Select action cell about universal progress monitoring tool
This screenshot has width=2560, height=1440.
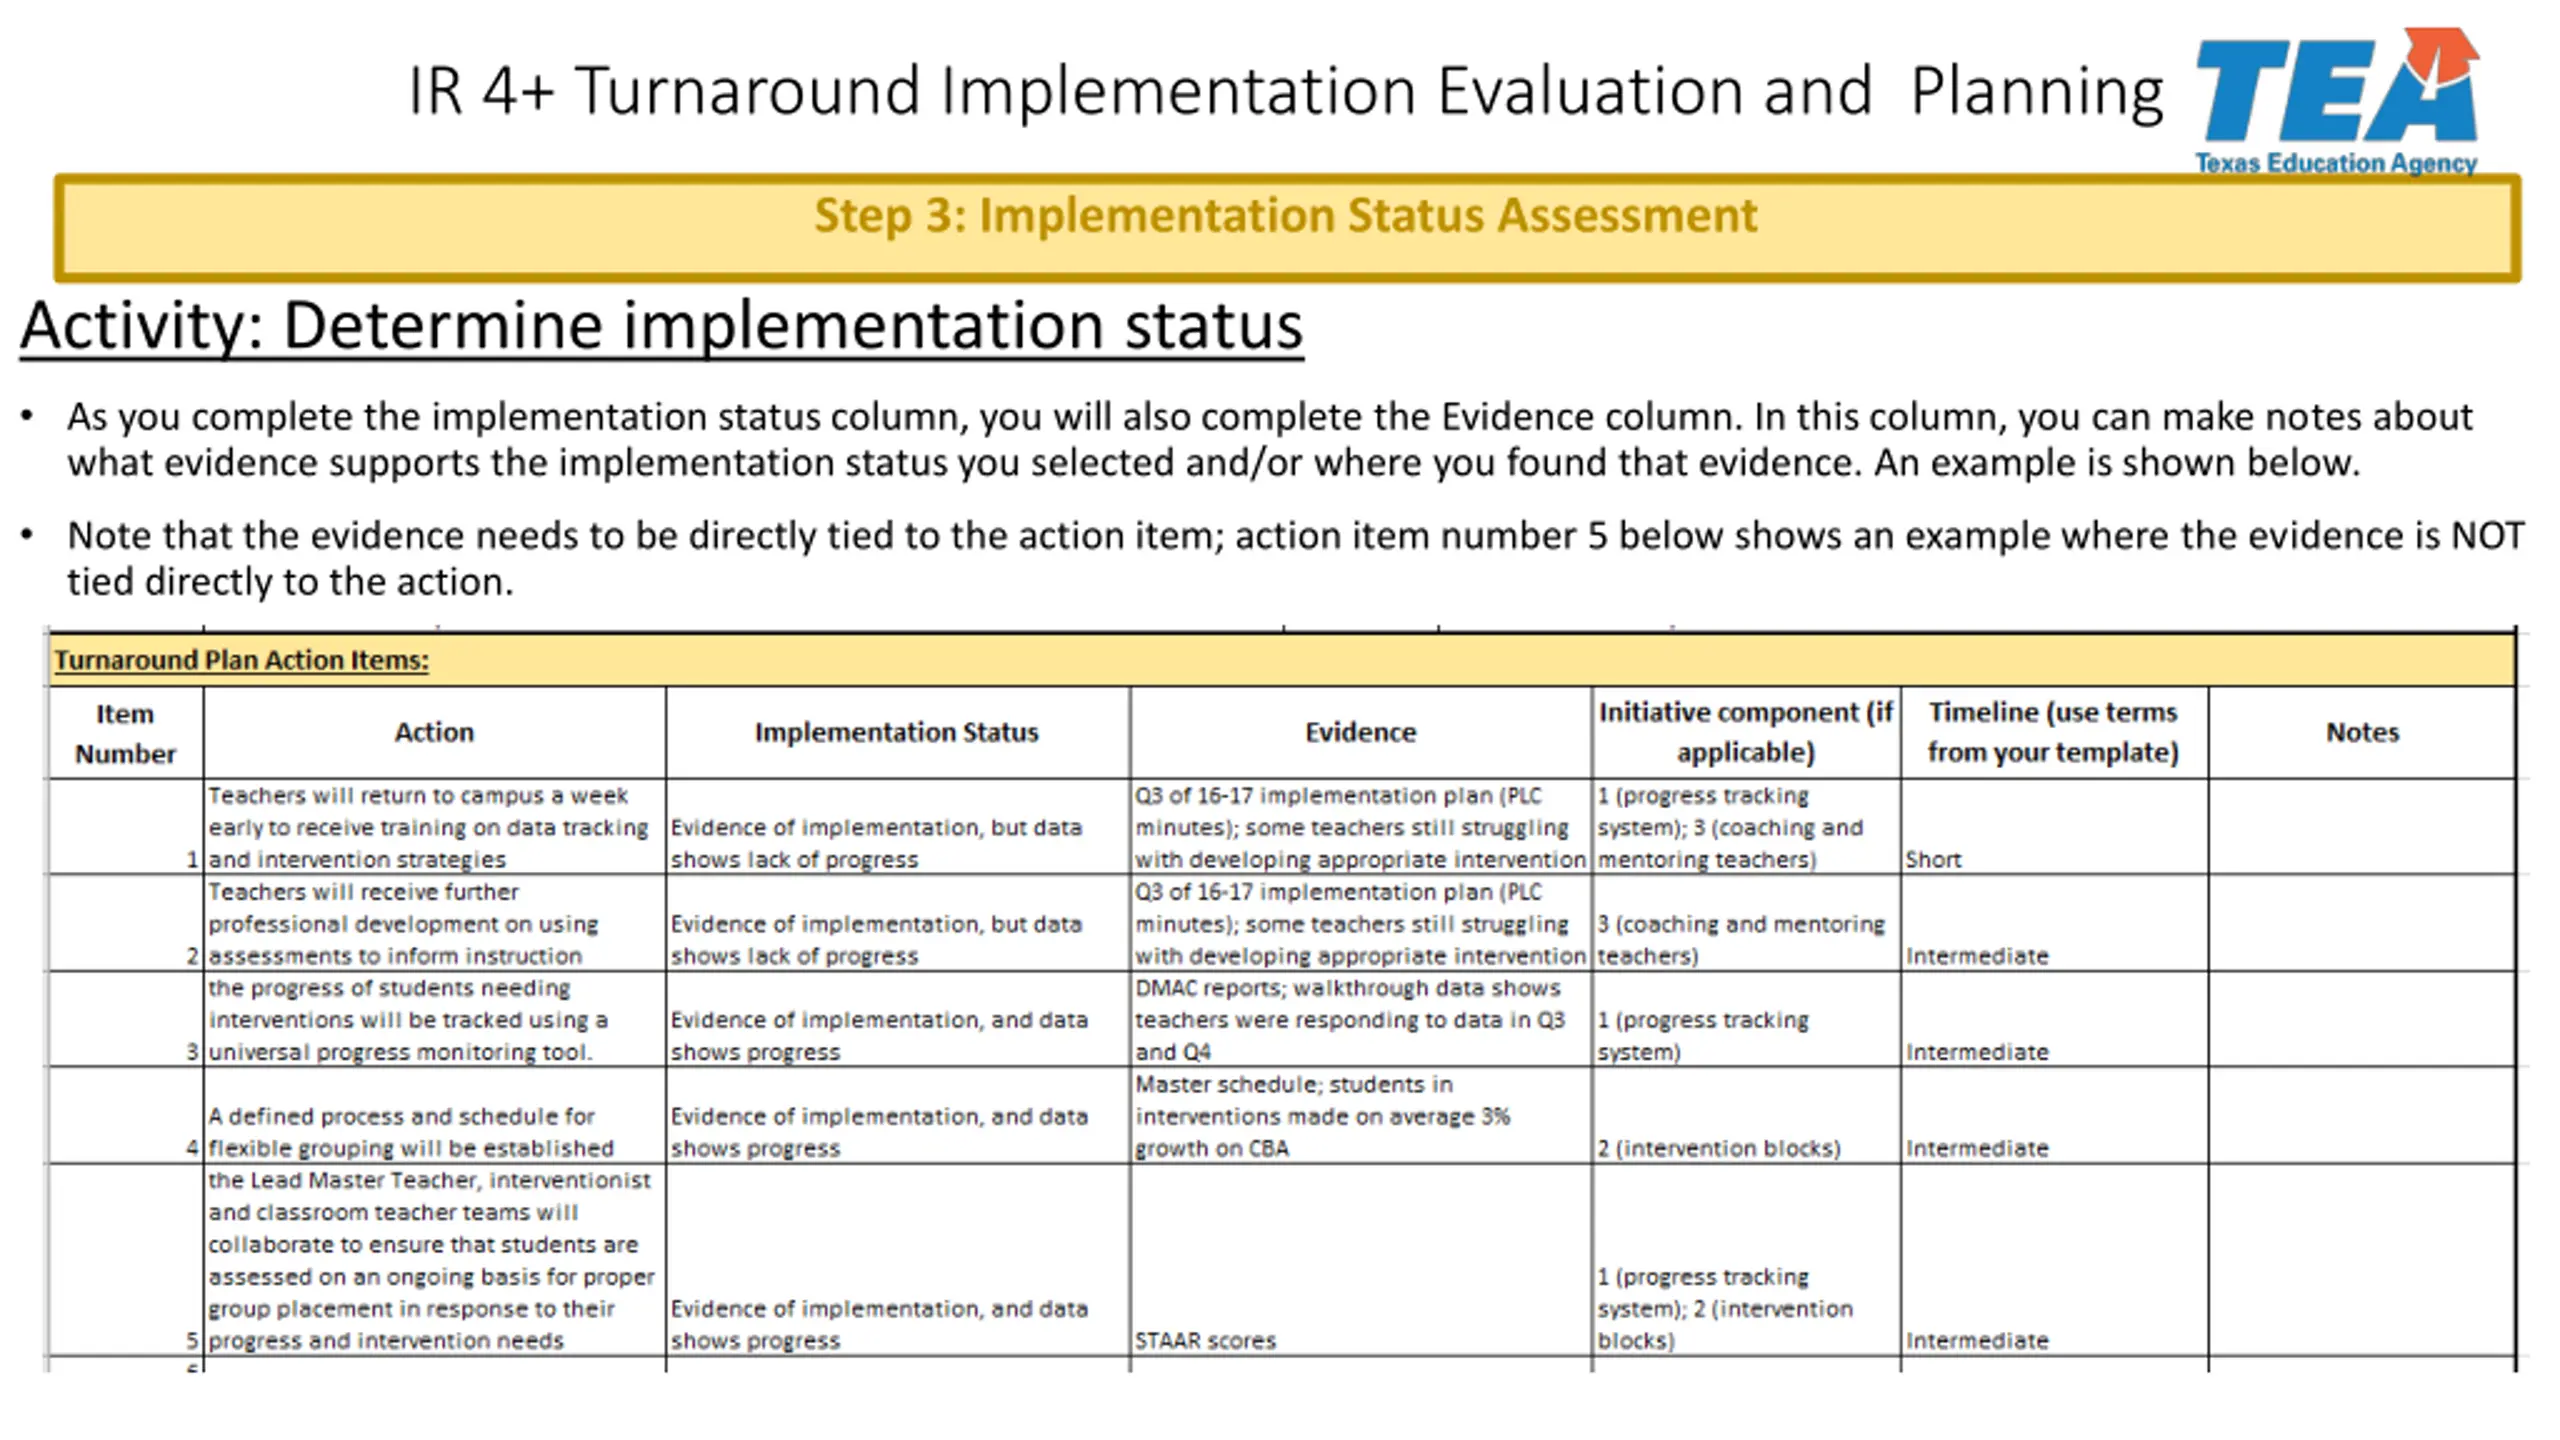434,1019
